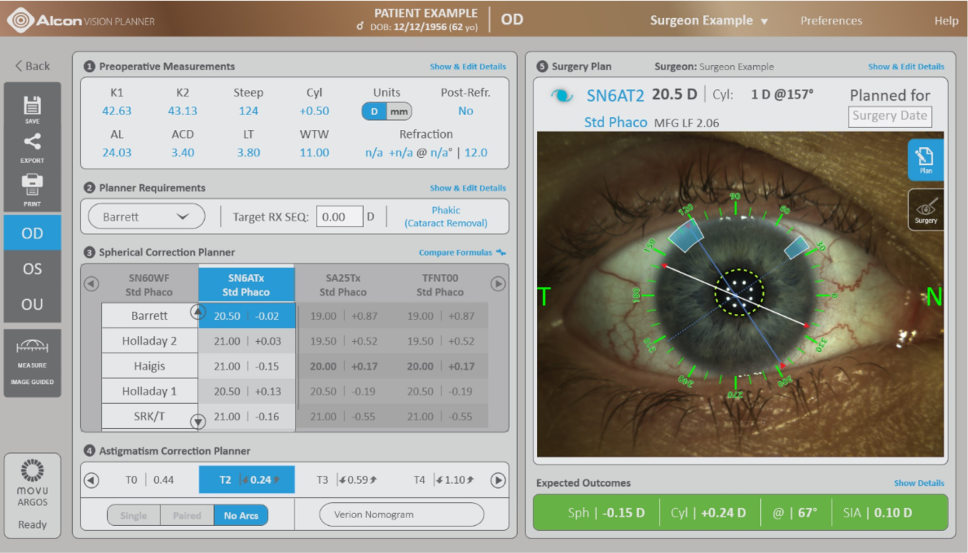Open the Barrett formula dropdown
968x553 pixels.
146,216
